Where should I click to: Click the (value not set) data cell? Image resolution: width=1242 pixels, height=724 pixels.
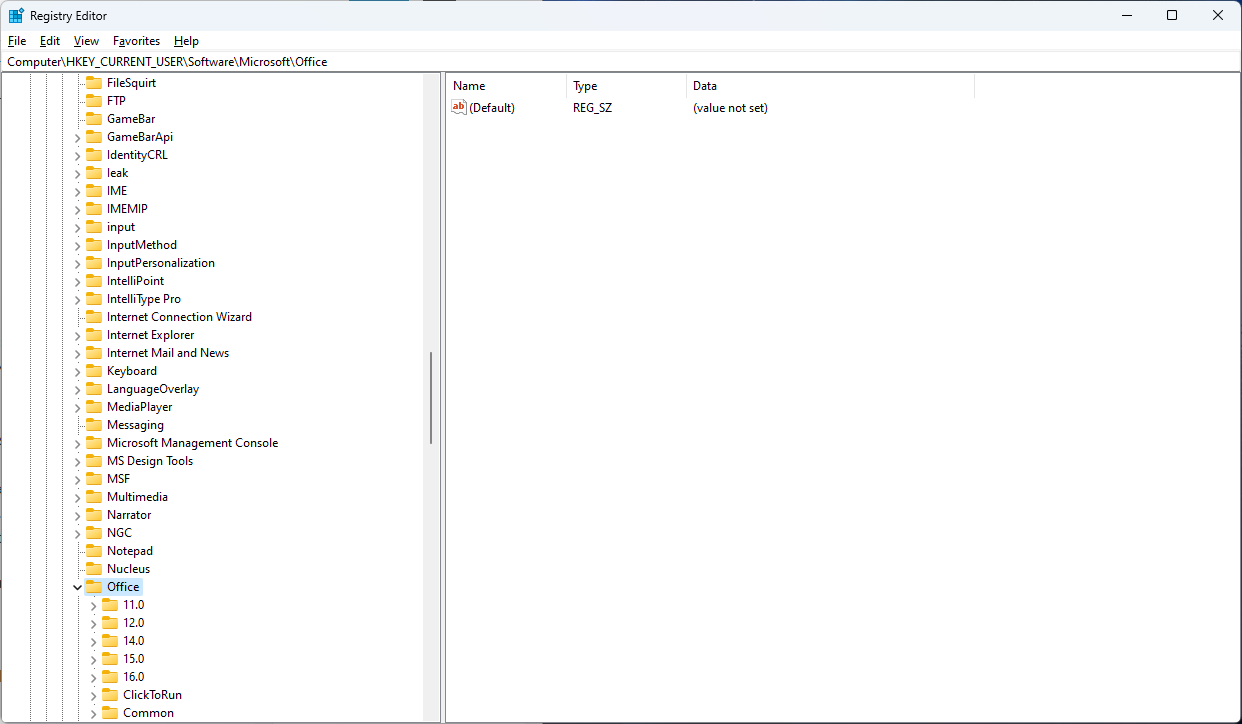[x=730, y=108]
